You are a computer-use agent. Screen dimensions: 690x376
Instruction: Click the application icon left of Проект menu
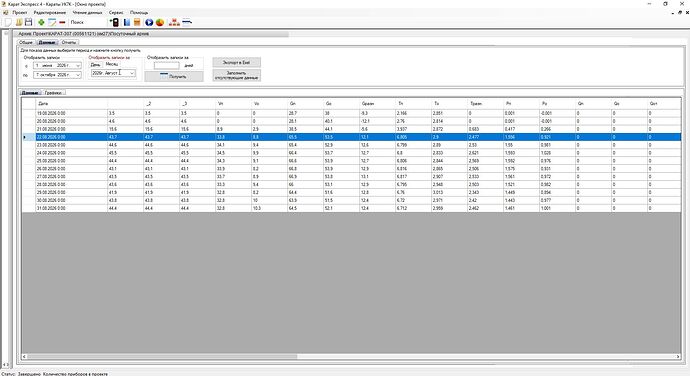6,12
